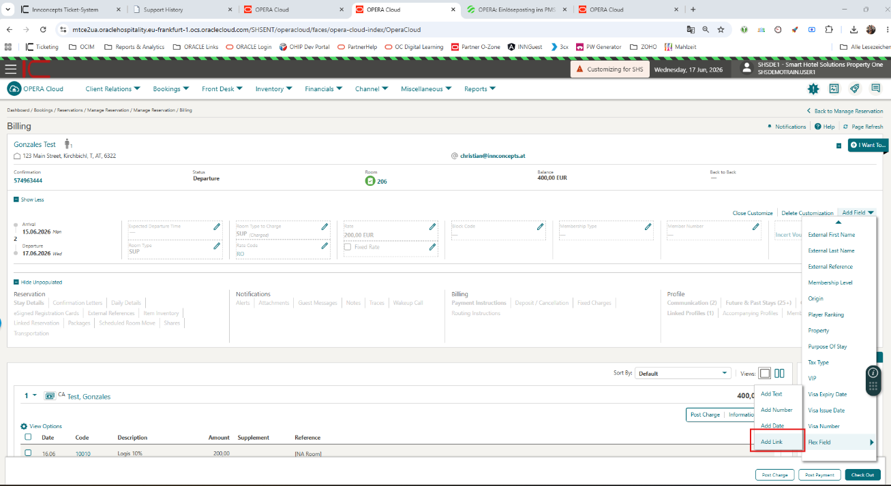
Task: Expand the Client Relations menu
Action: click(113, 89)
